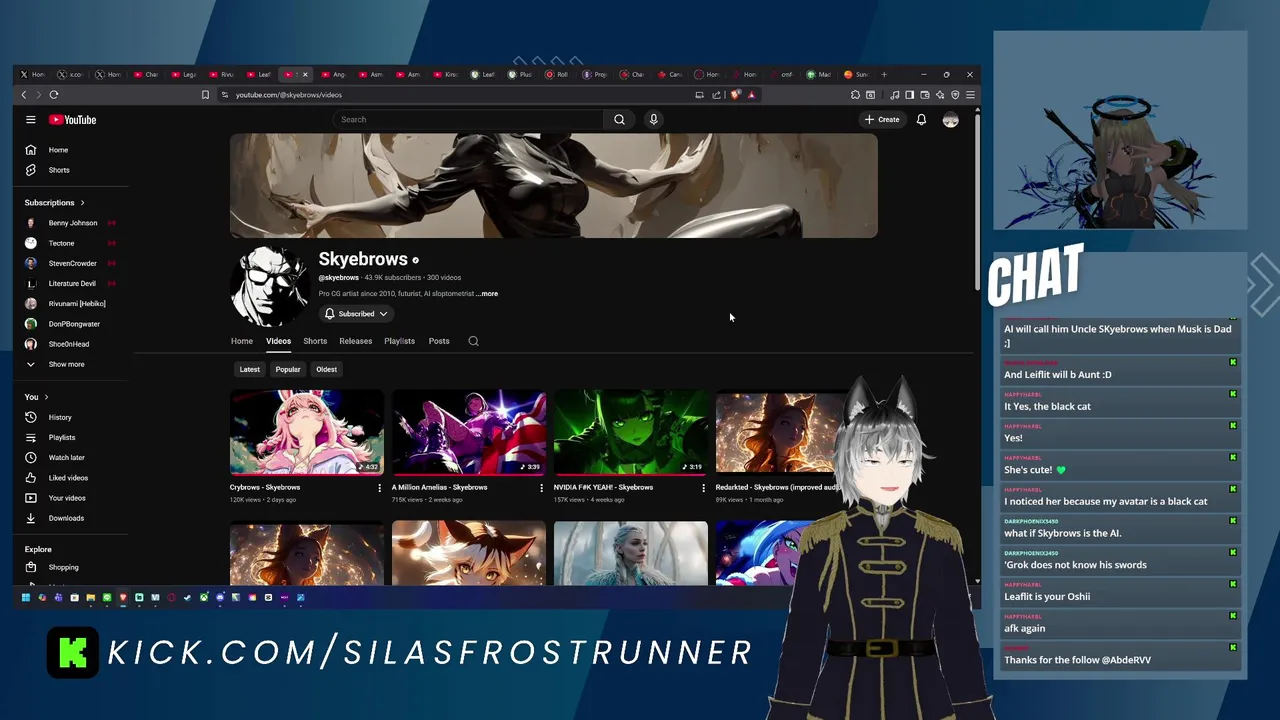1280x720 pixels.
Task: Open options menu for Crybrows video
Action: point(379,488)
